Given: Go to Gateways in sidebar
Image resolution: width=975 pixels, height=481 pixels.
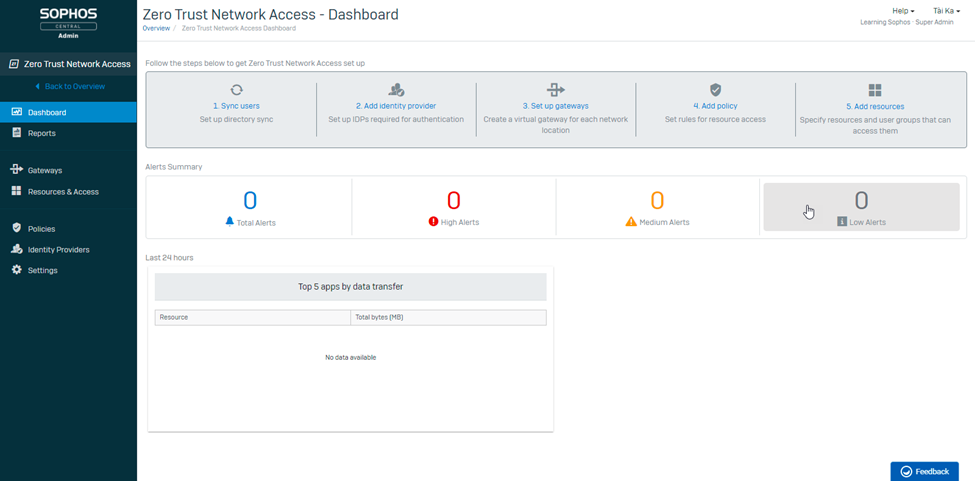Looking at the screenshot, I should [x=68, y=170].
